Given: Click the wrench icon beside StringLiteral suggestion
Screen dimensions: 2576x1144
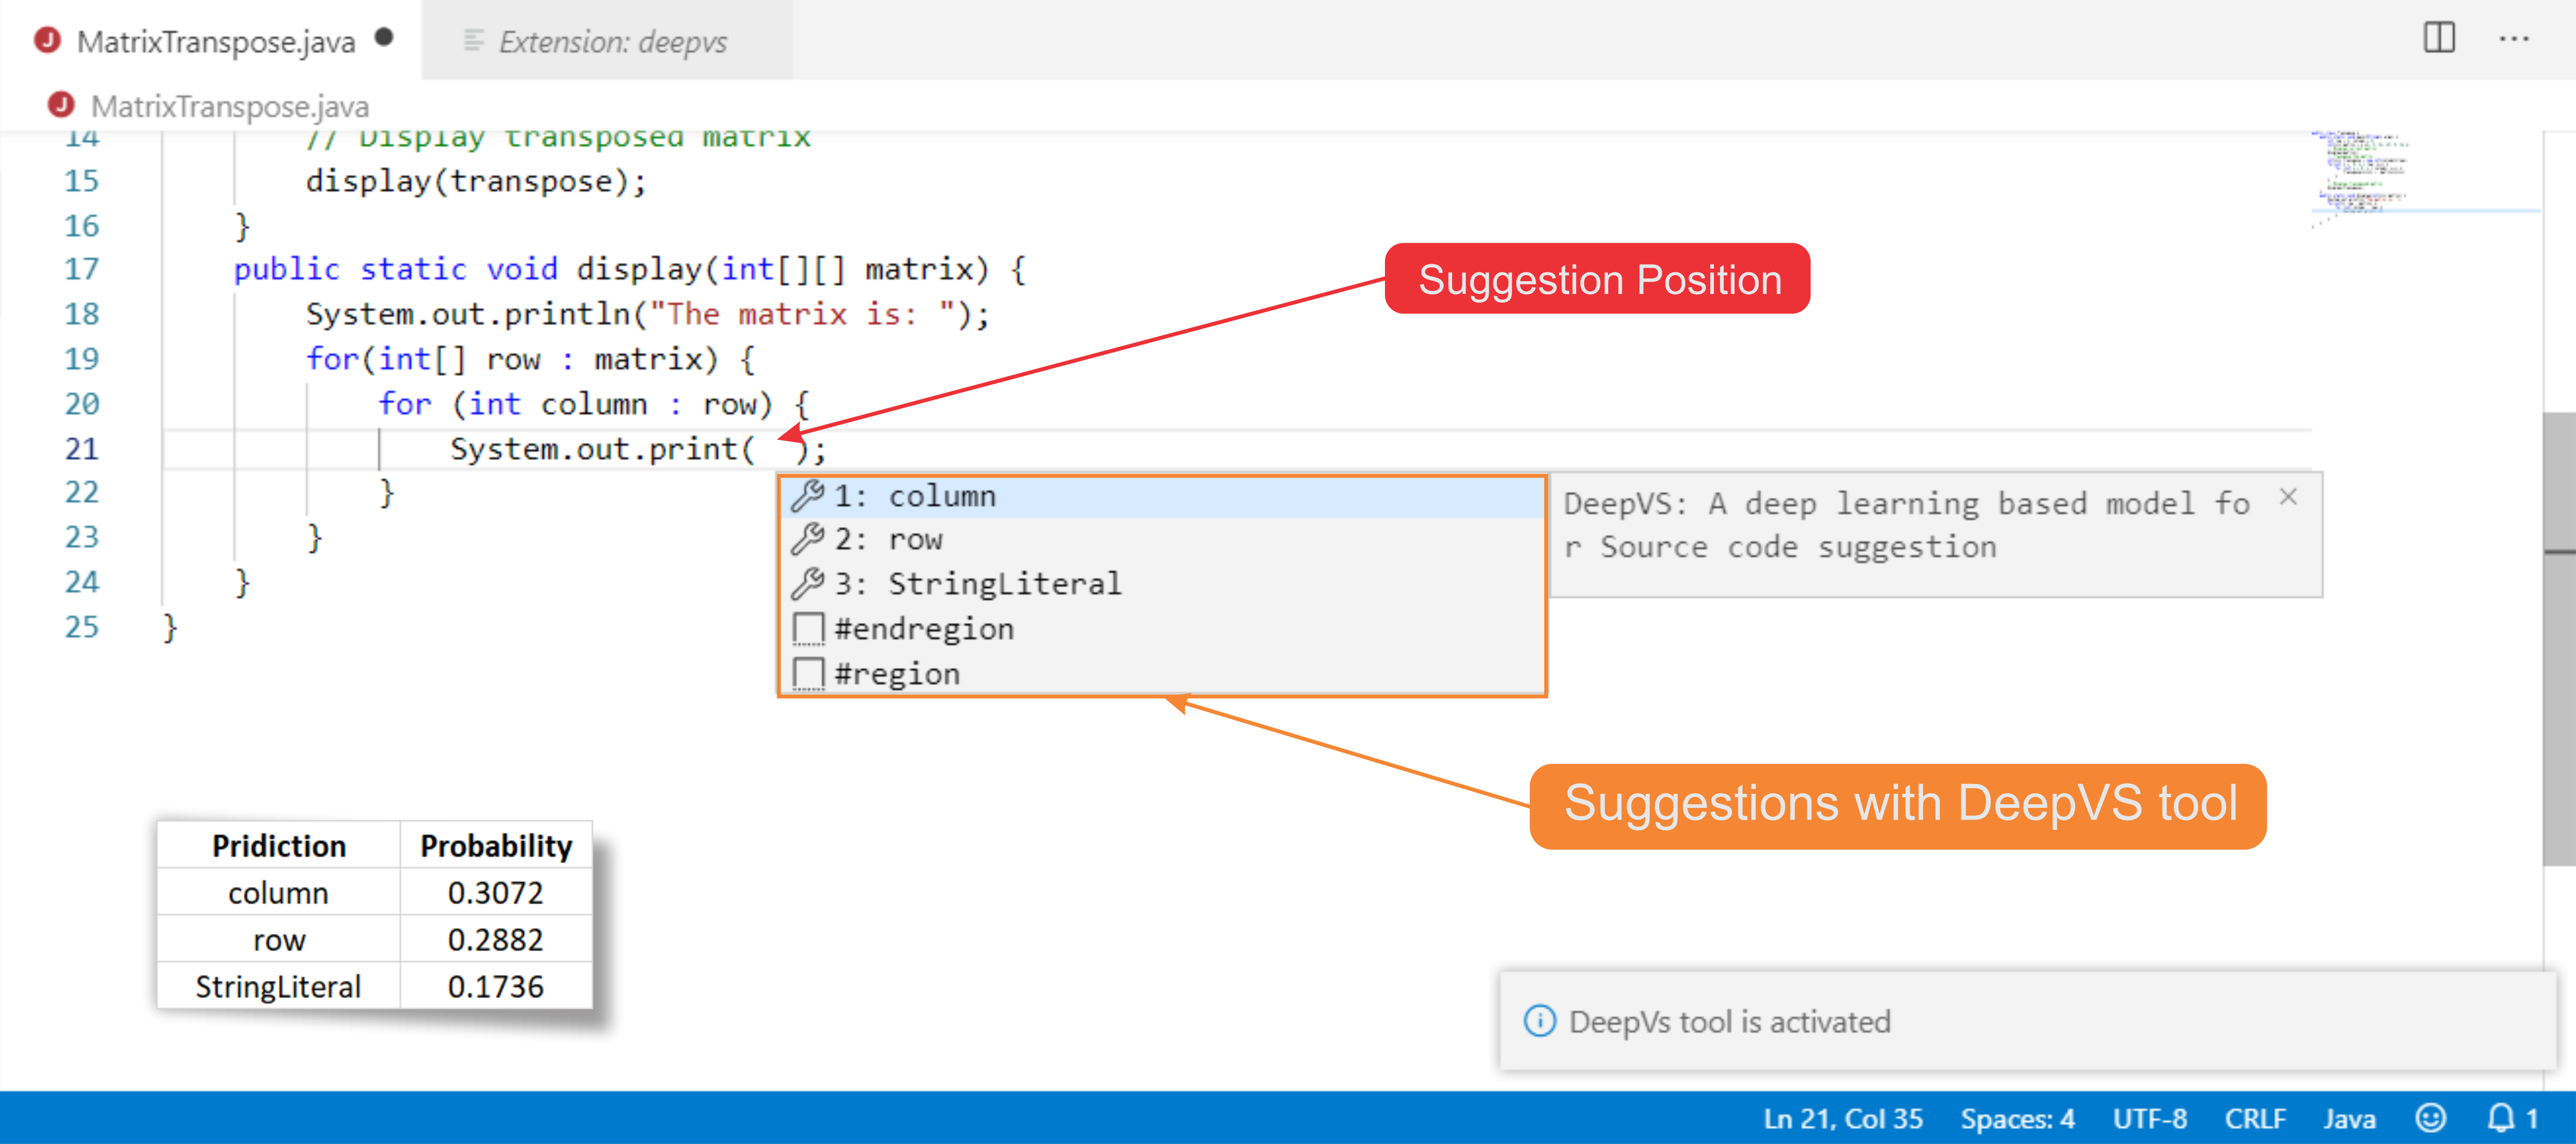Looking at the screenshot, I should [807, 583].
